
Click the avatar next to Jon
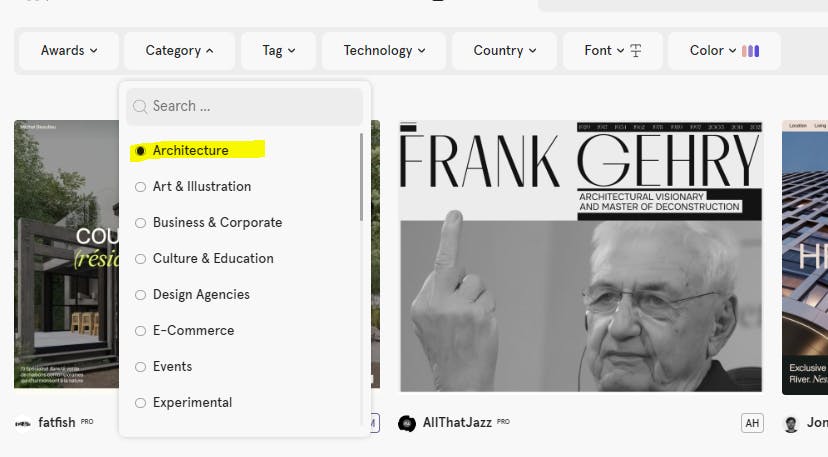(791, 423)
